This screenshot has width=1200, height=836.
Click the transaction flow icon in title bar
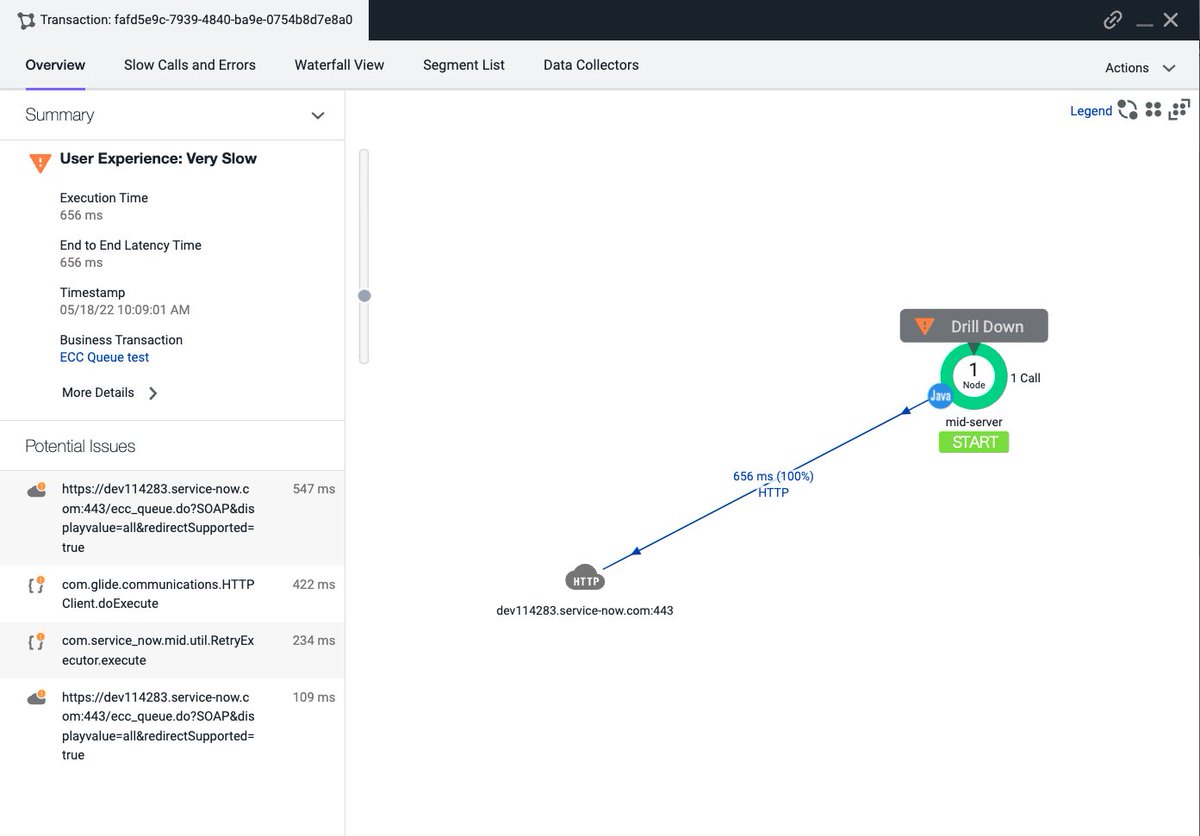point(26,20)
